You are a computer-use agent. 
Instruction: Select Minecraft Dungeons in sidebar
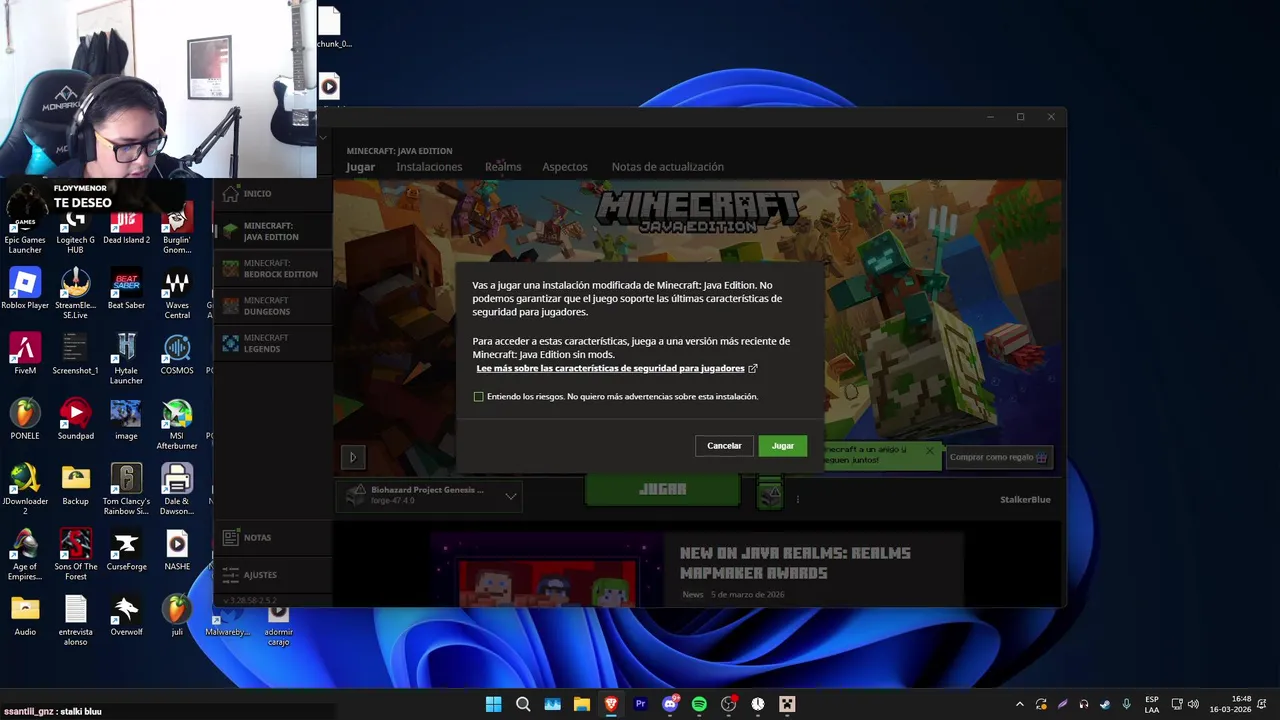[272, 306]
